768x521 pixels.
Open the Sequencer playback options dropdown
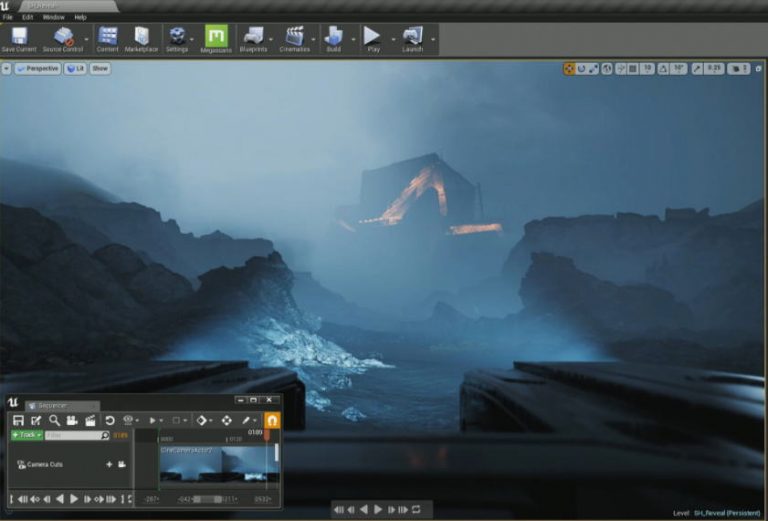[155, 420]
